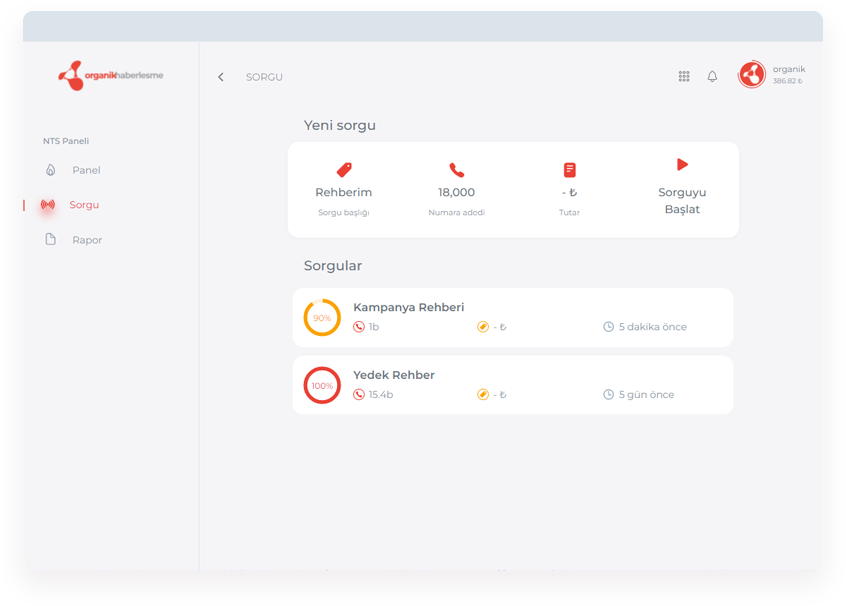The height and width of the screenshot is (606, 846).
Task: Open the Yedek Rehber query
Action: click(x=394, y=375)
